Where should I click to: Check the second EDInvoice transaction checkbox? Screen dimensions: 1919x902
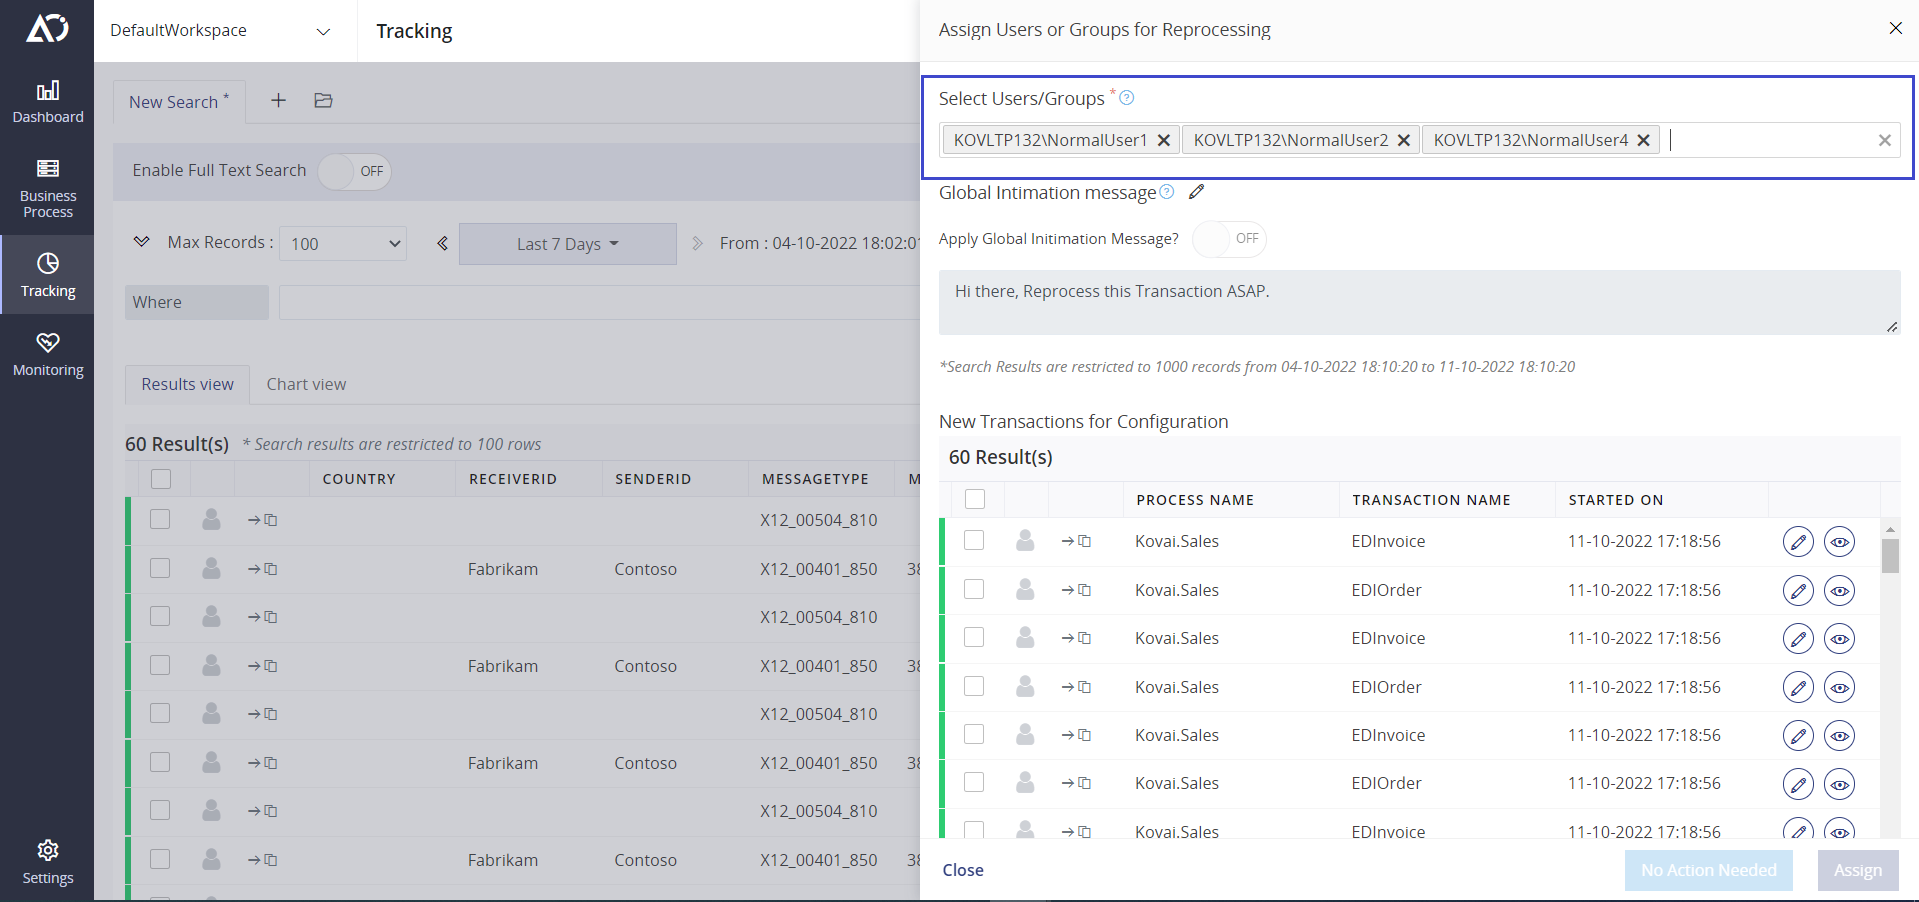(x=974, y=637)
